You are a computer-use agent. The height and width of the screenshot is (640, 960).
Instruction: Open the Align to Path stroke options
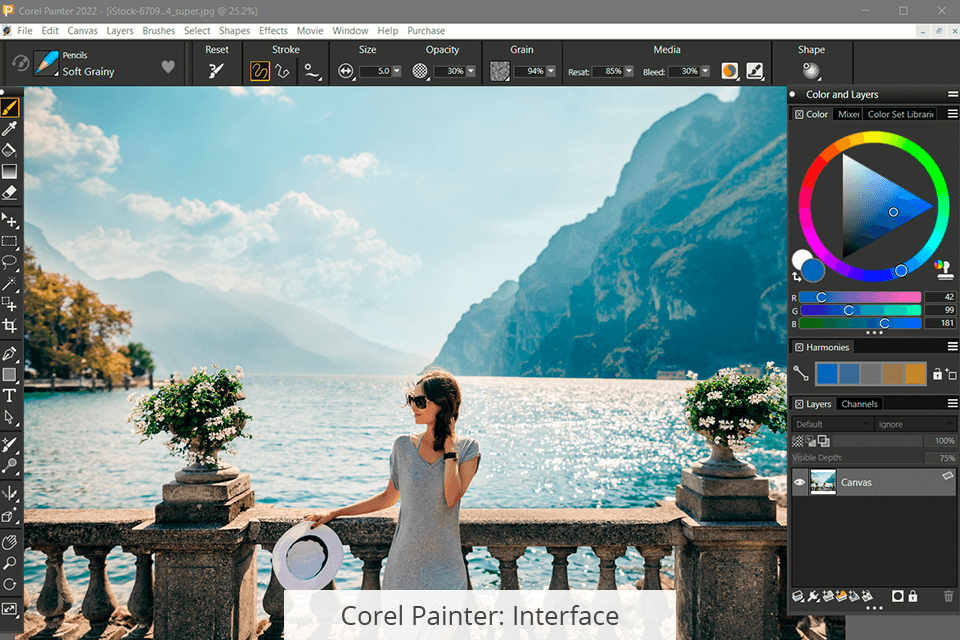tap(312, 72)
